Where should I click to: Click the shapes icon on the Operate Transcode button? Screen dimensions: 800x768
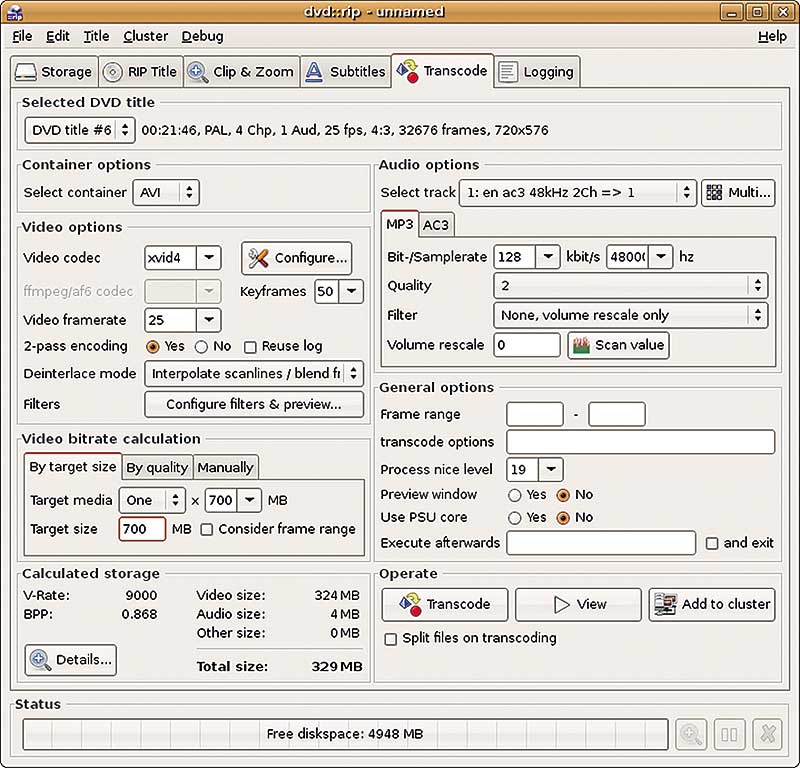[411, 604]
